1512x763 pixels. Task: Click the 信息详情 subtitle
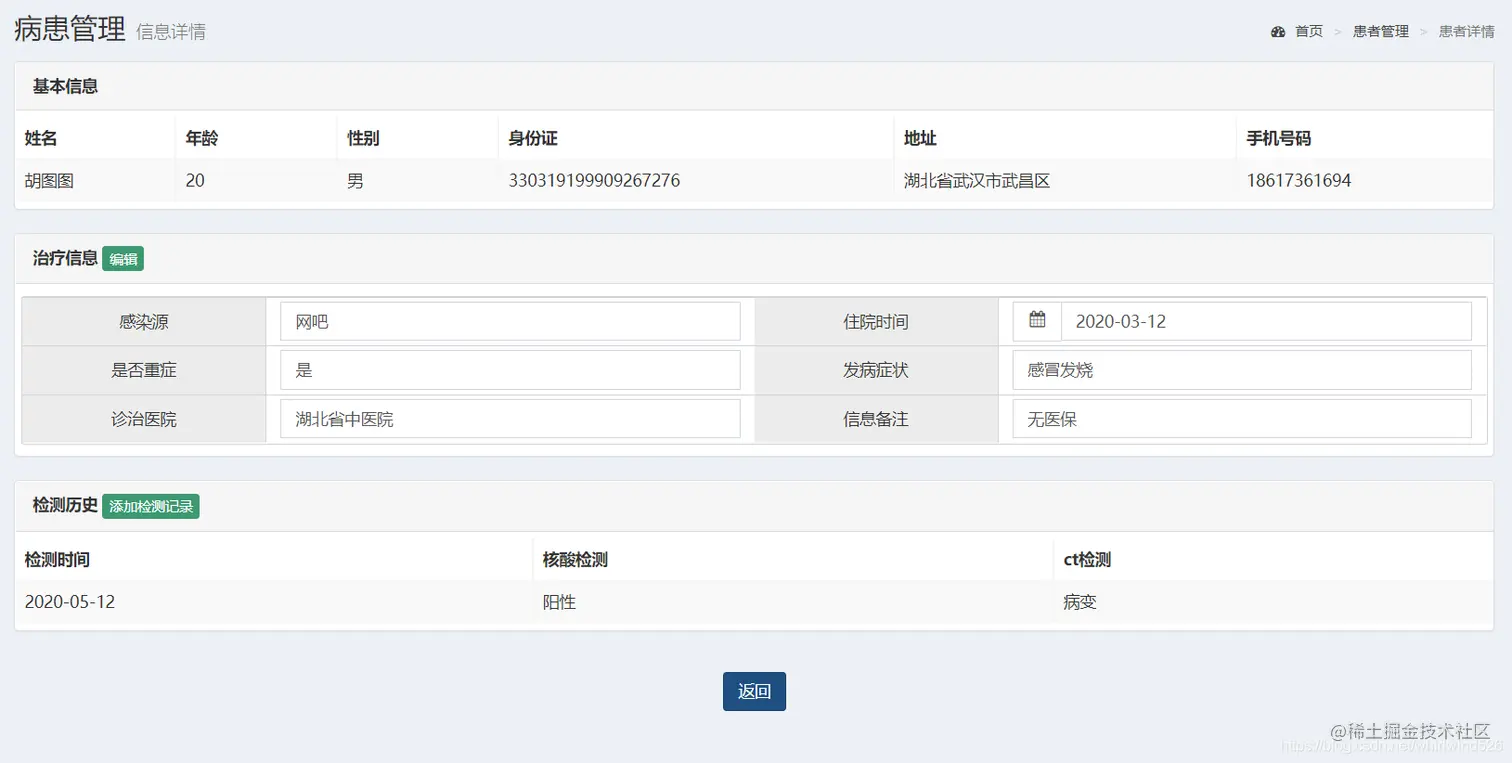171,32
